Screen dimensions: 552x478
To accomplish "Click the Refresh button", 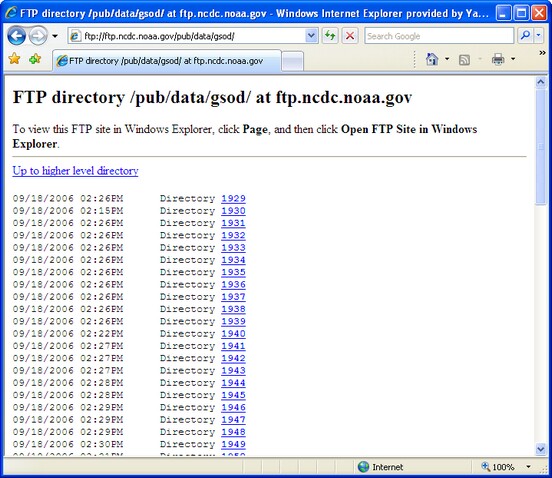I will pyautogui.click(x=330, y=36).
